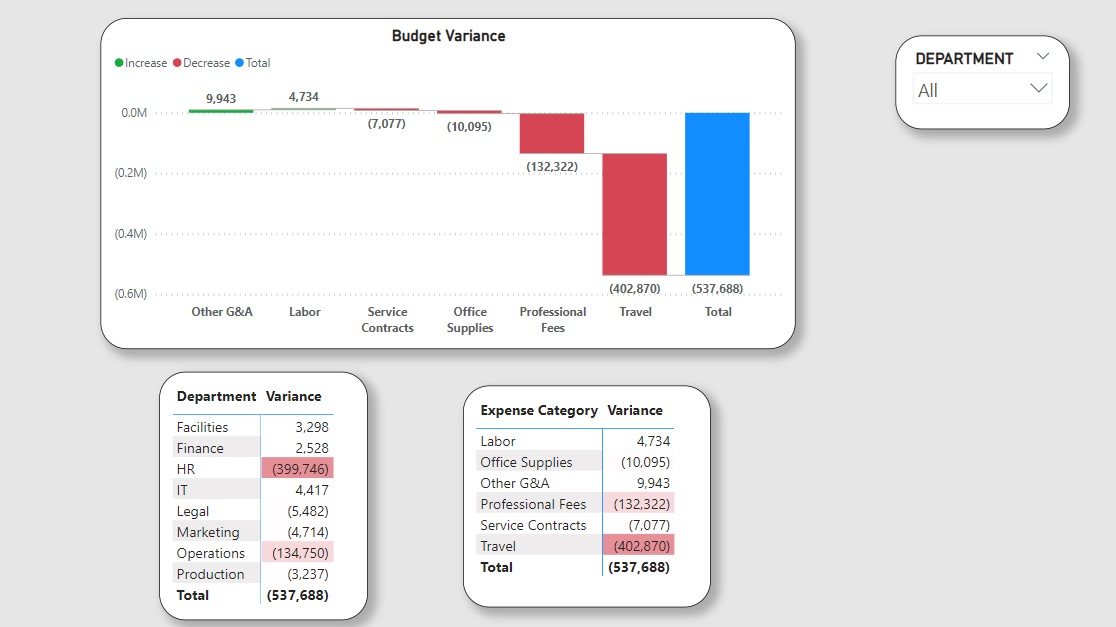Click the blue Total legend marker
Viewport: 1116px width, 627px height.
(240, 63)
